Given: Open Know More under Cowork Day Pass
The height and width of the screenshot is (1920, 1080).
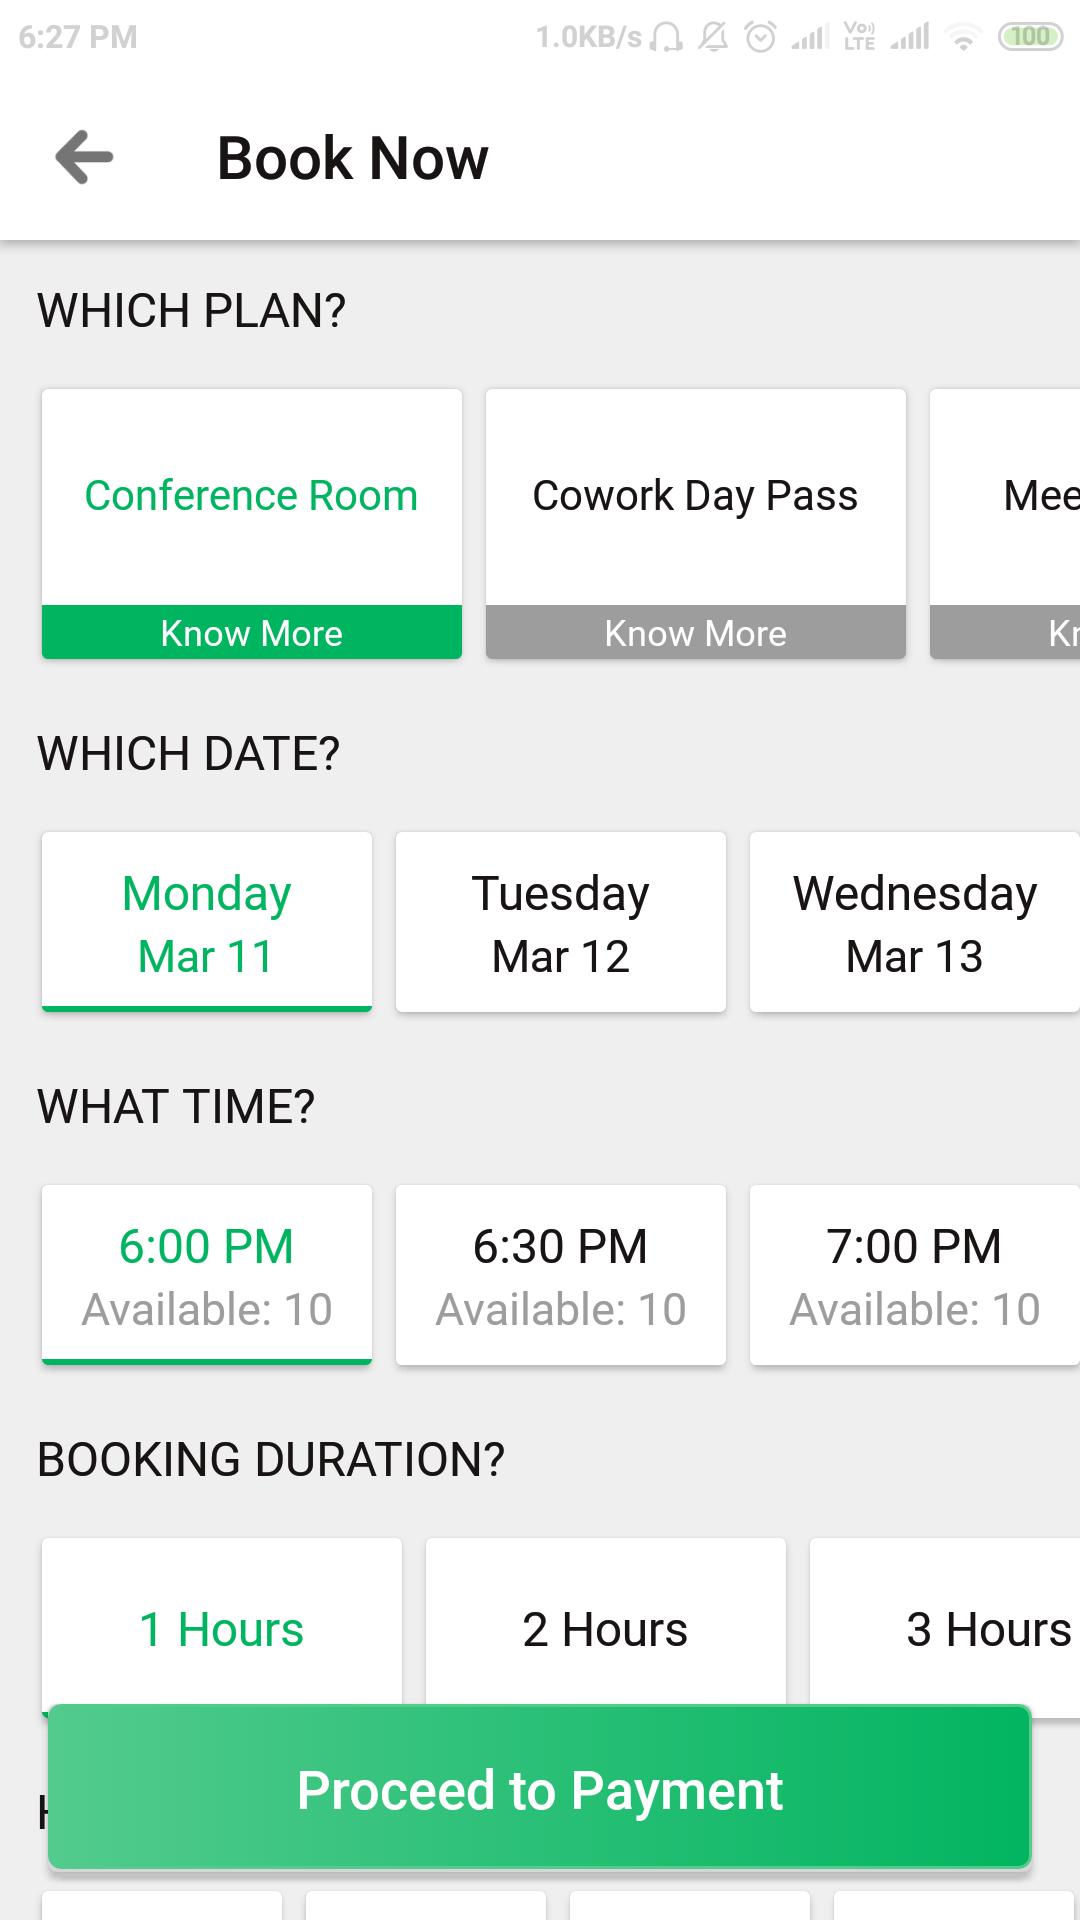Looking at the screenshot, I should (696, 632).
